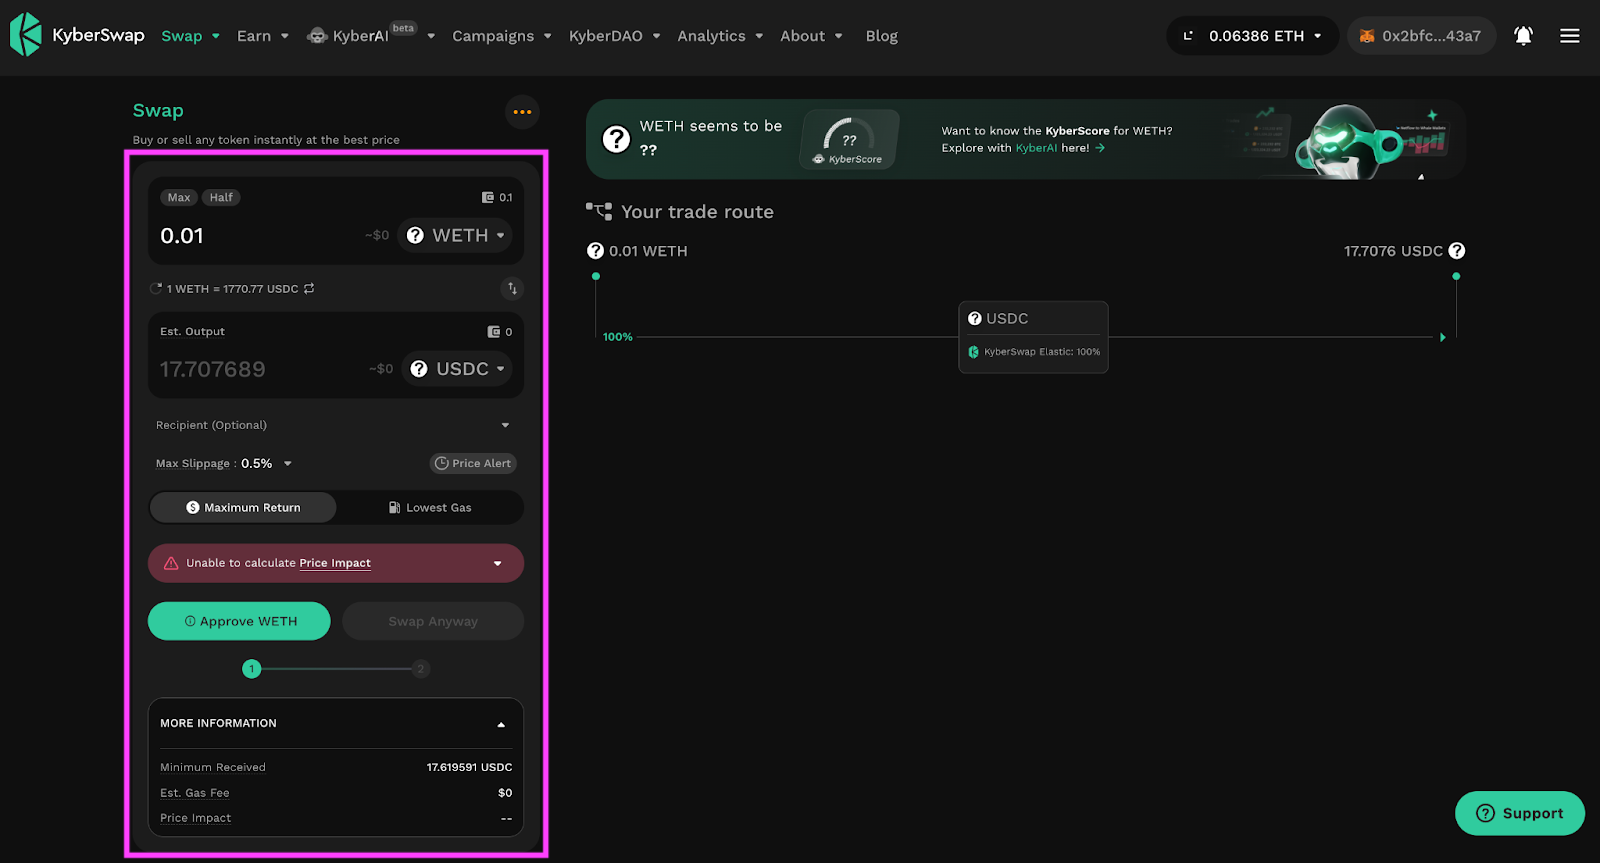Click the wallet balance icon showing 0.1

[488, 198]
